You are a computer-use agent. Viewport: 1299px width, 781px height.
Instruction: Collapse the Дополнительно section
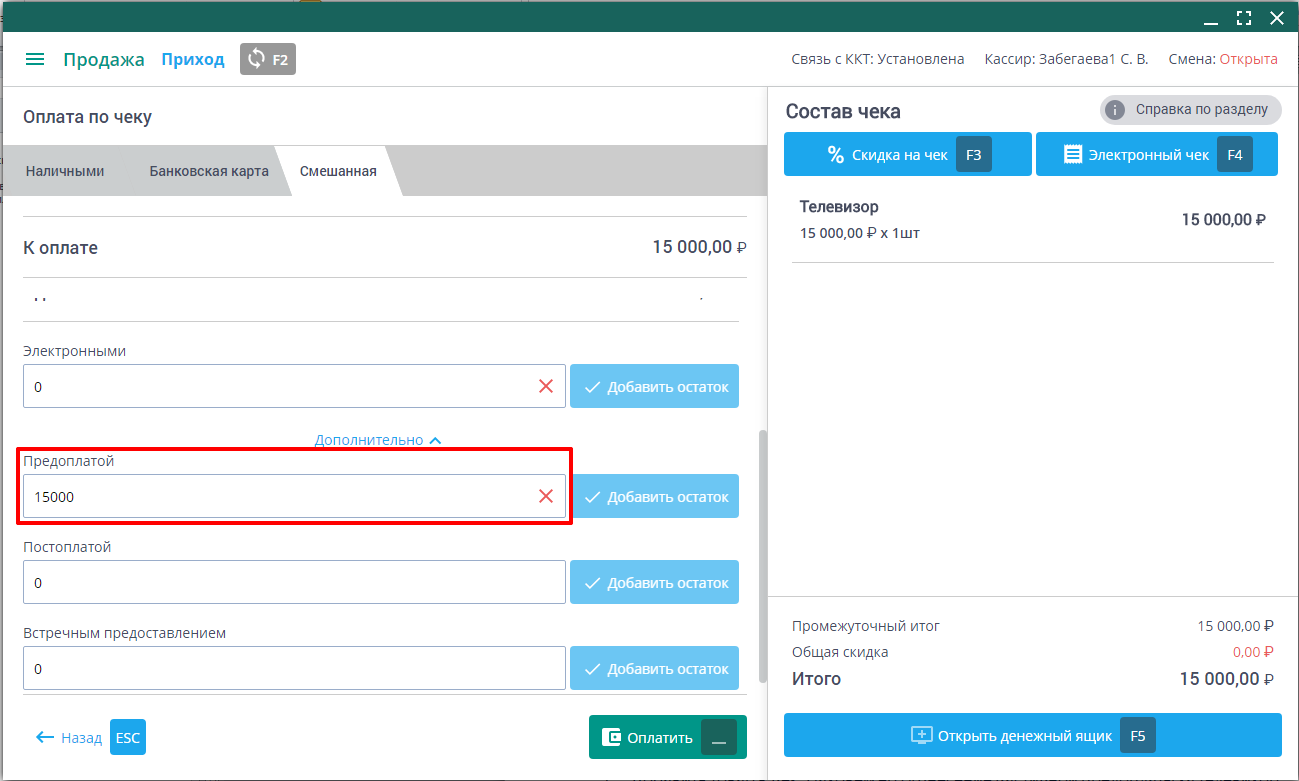(x=378, y=440)
